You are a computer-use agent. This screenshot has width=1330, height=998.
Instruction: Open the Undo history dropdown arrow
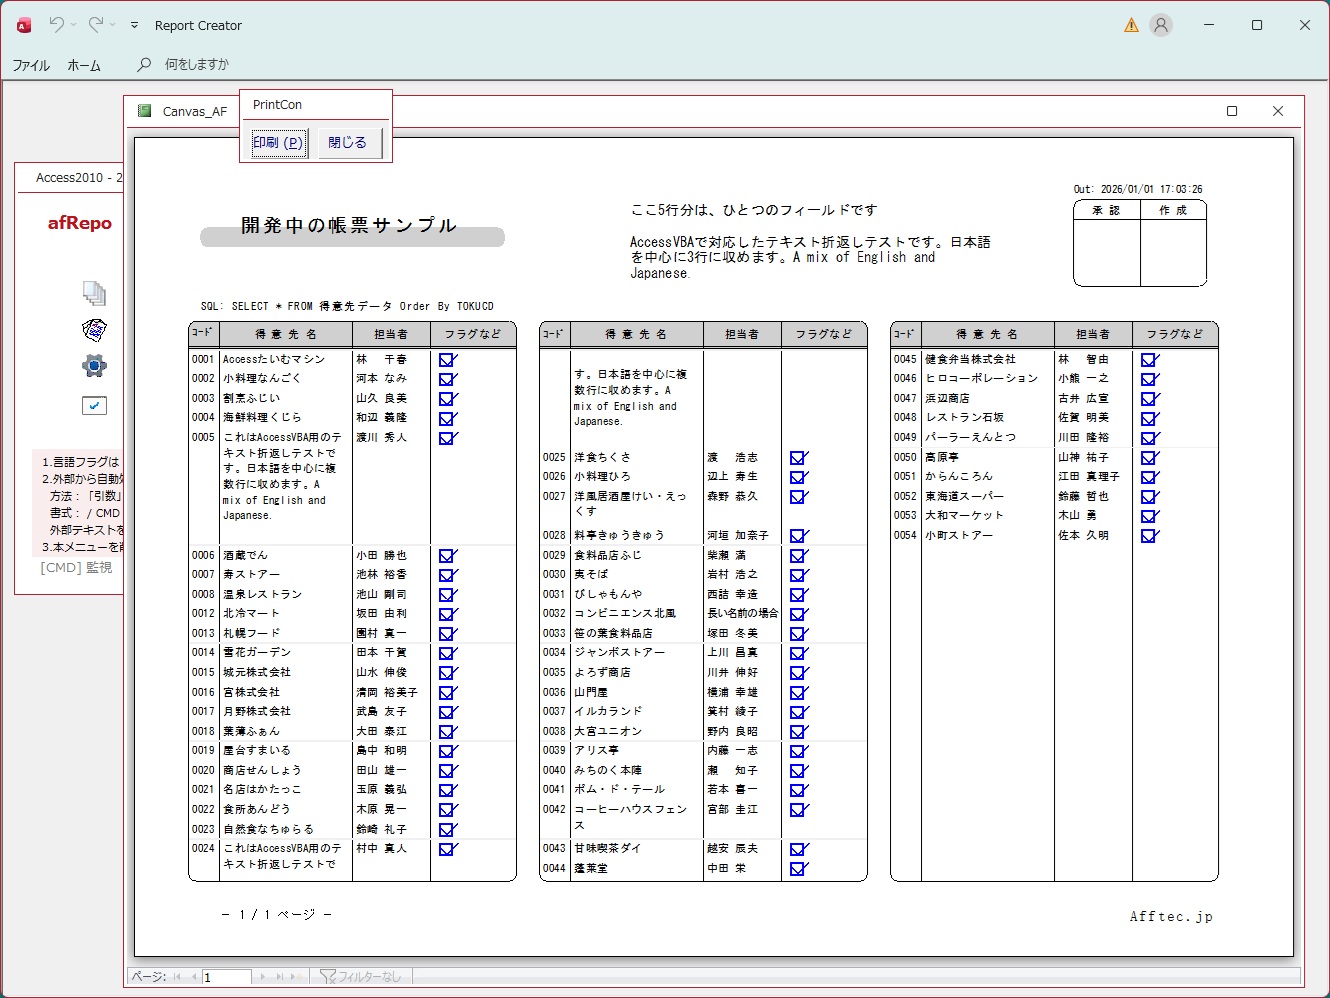[74, 25]
